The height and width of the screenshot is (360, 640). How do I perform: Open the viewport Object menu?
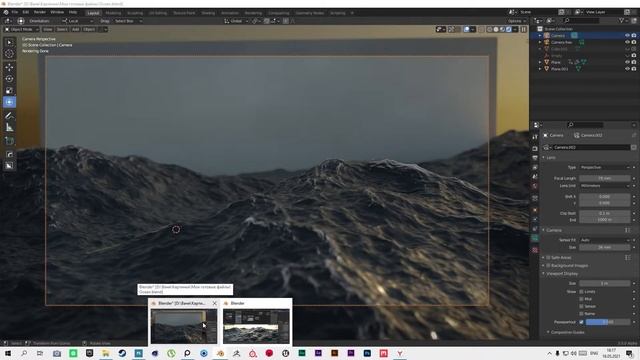tap(89, 29)
